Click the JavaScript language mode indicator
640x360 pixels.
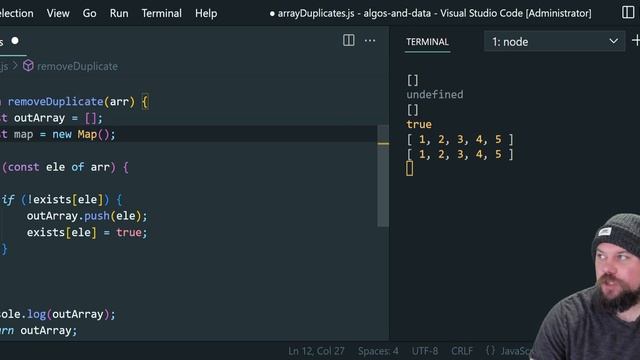(x=510, y=351)
